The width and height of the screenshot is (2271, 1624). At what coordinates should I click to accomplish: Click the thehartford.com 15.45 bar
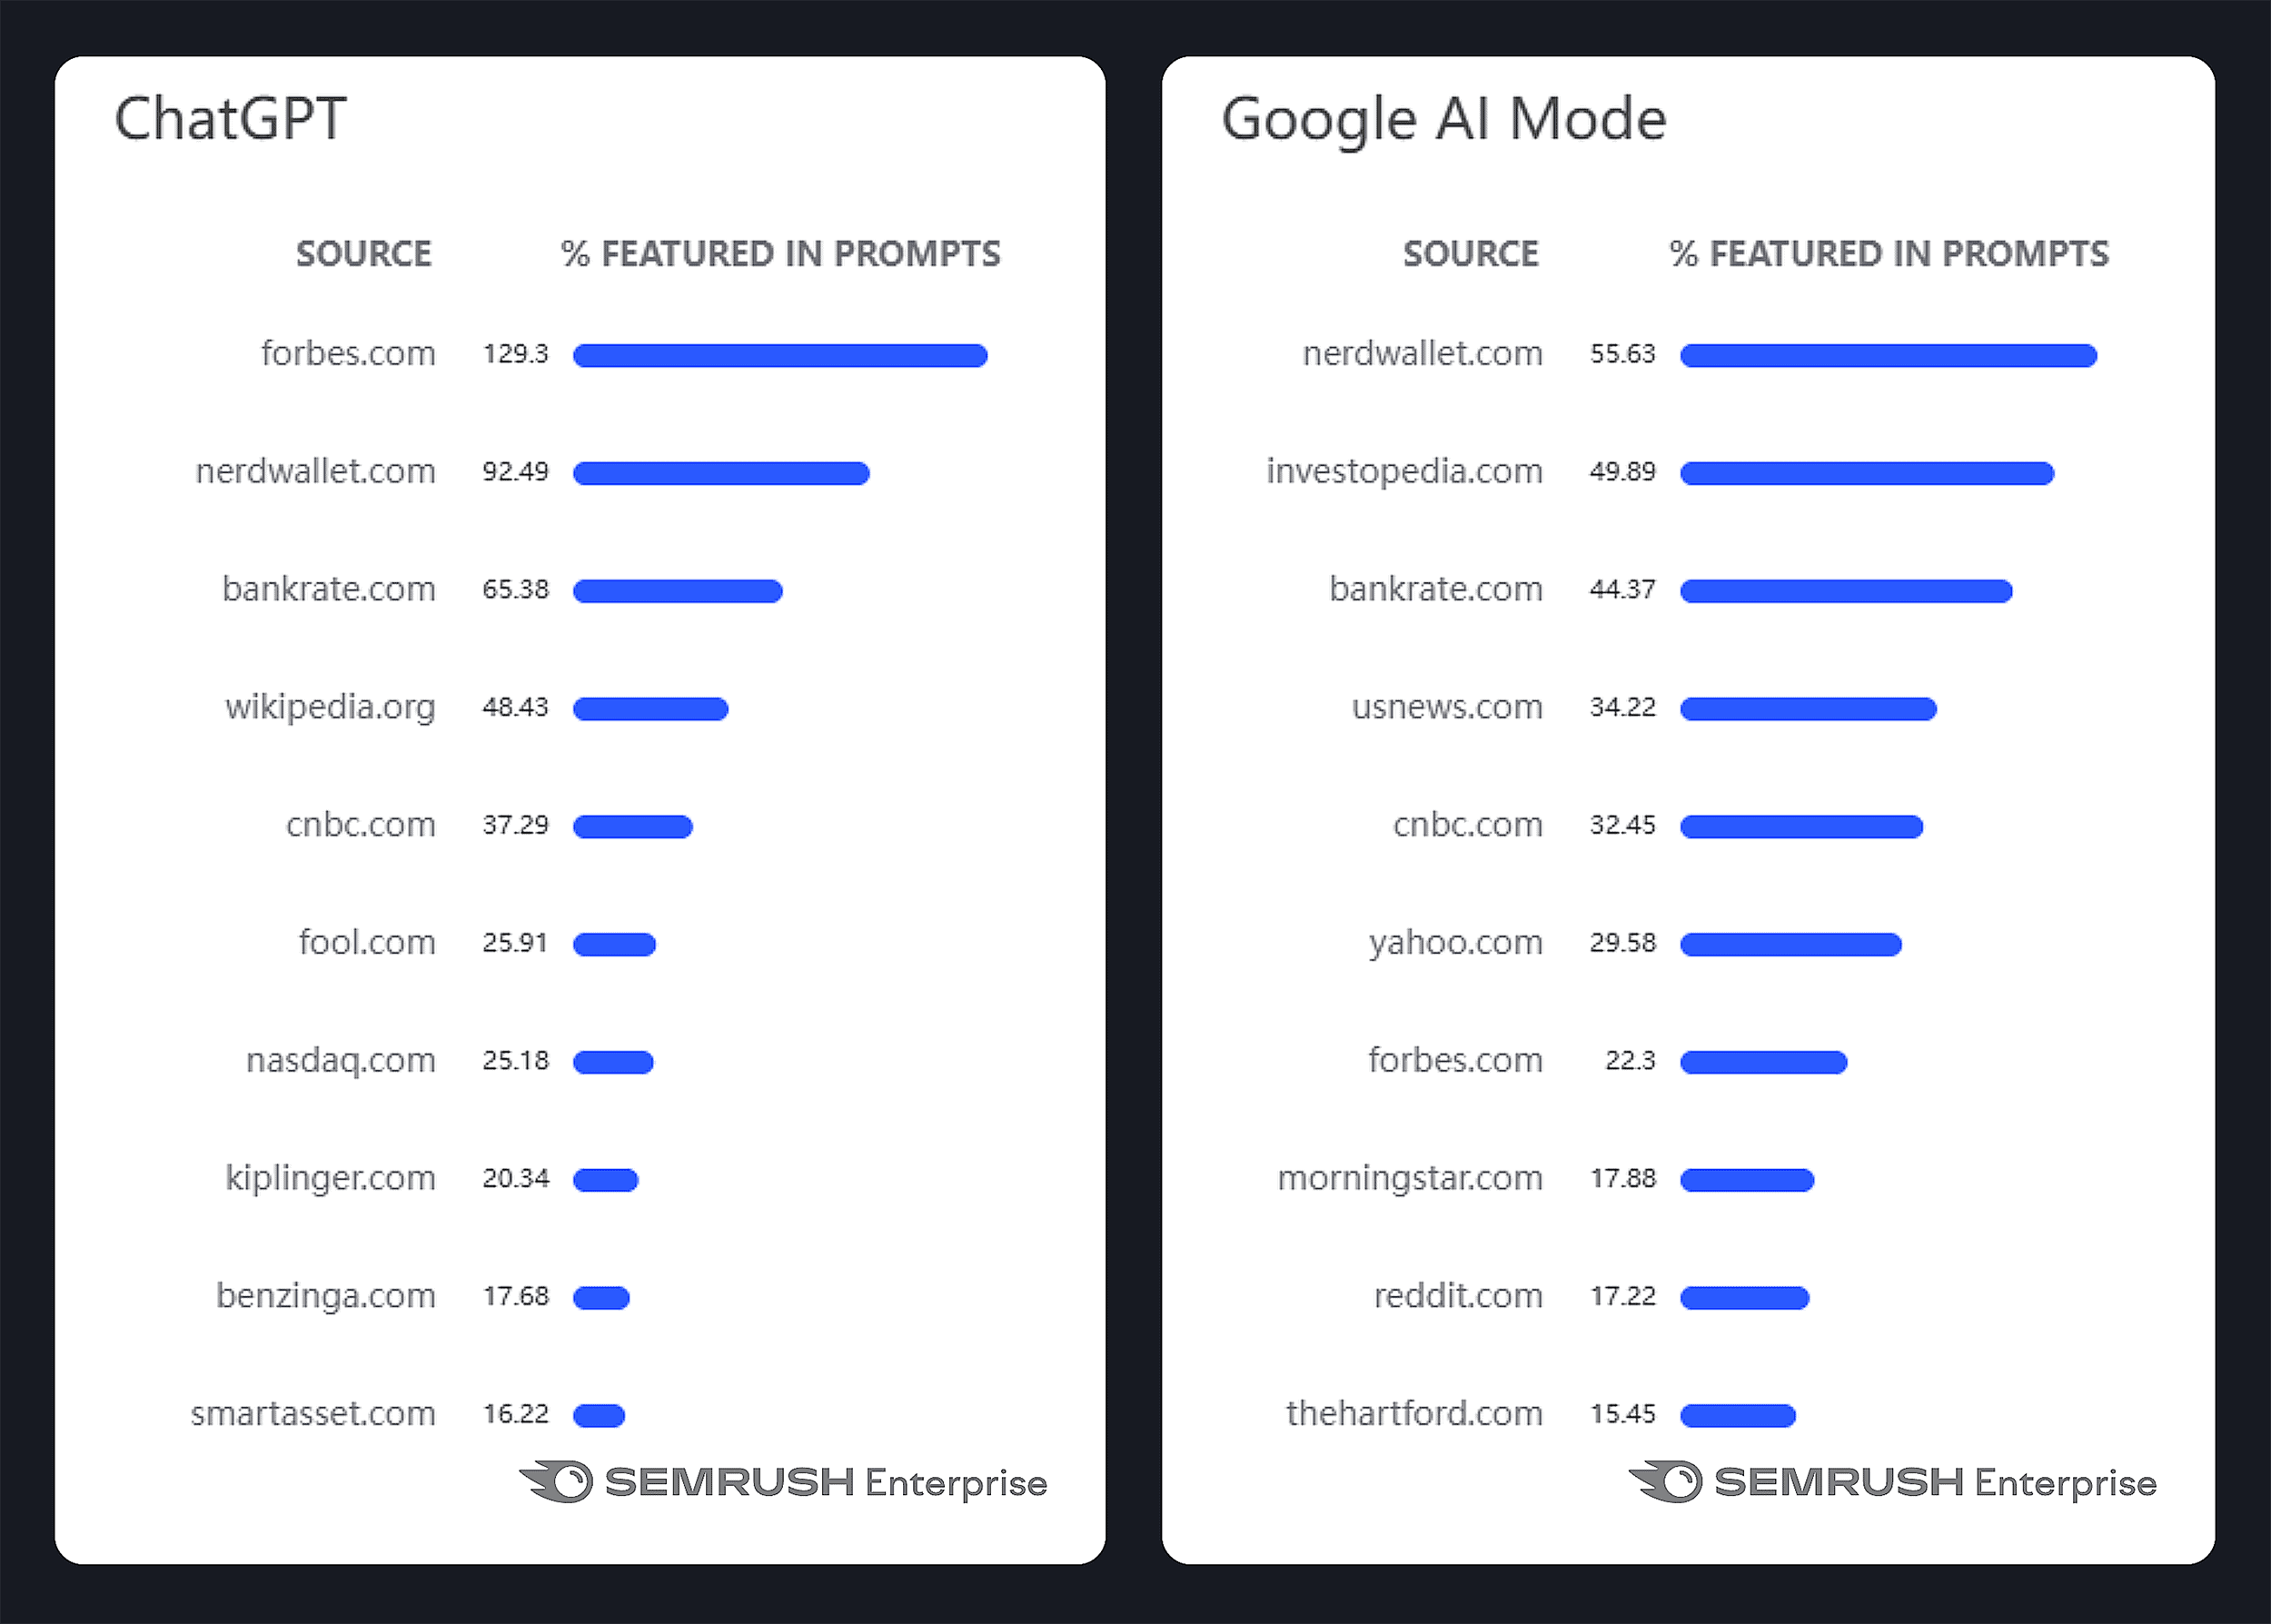1738,1415
